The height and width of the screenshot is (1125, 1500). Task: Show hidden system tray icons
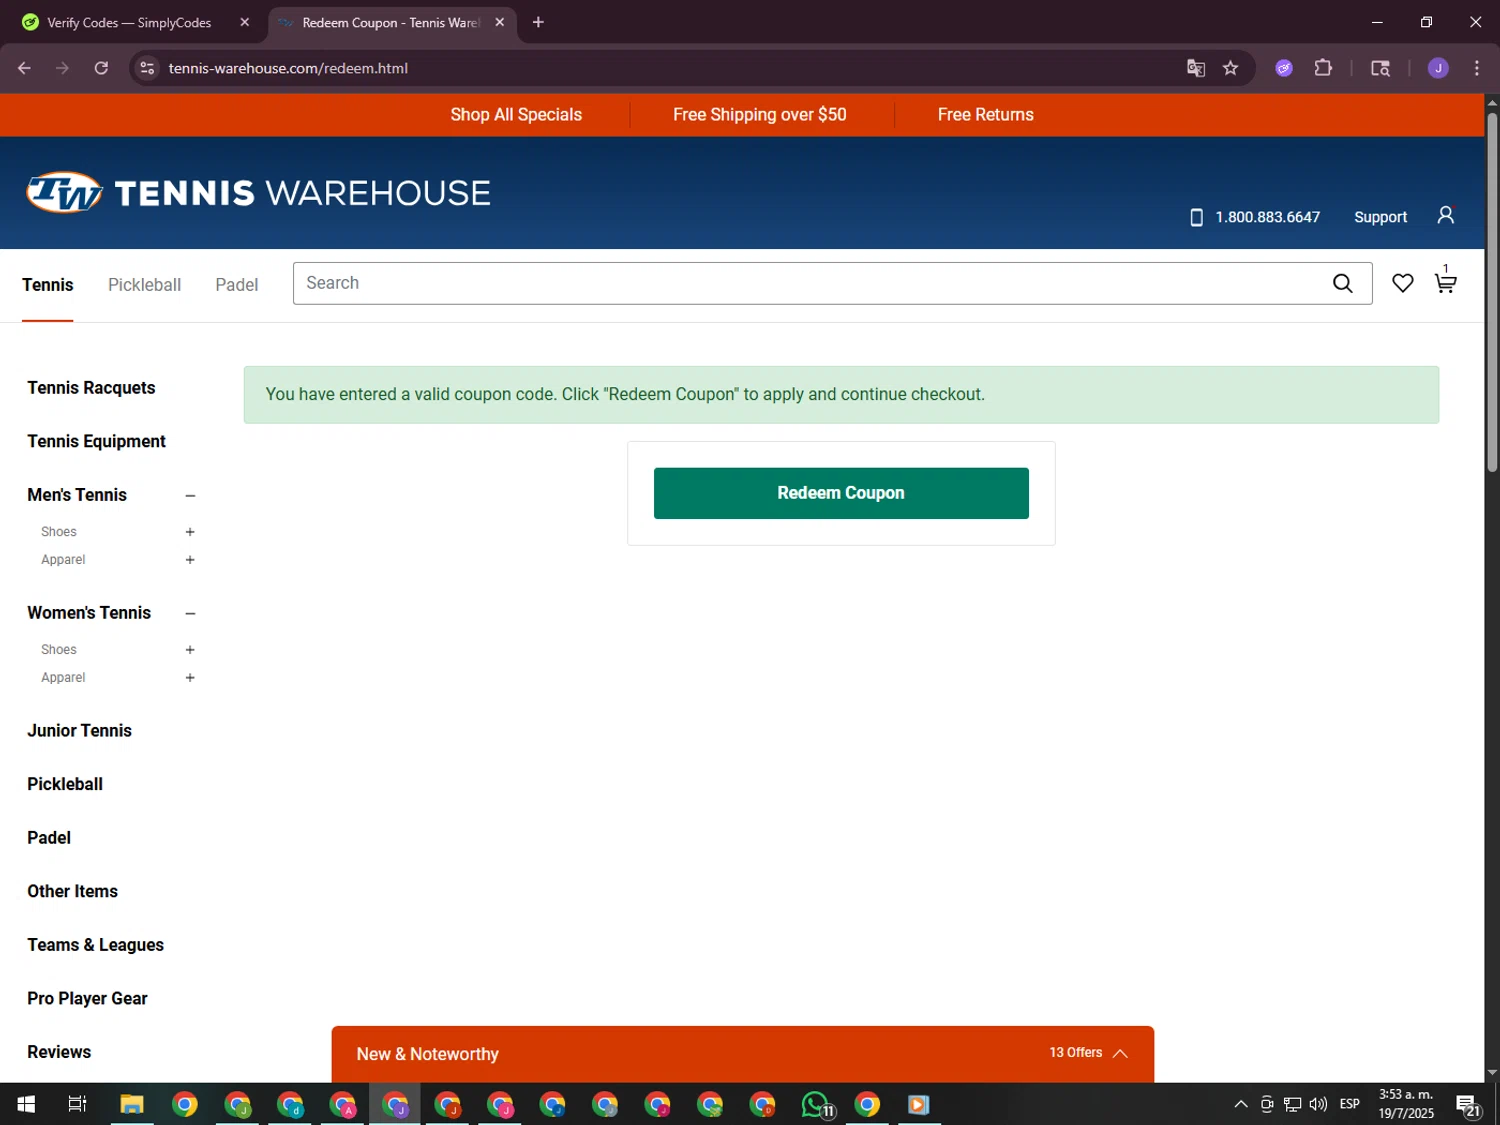tap(1240, 1104)
